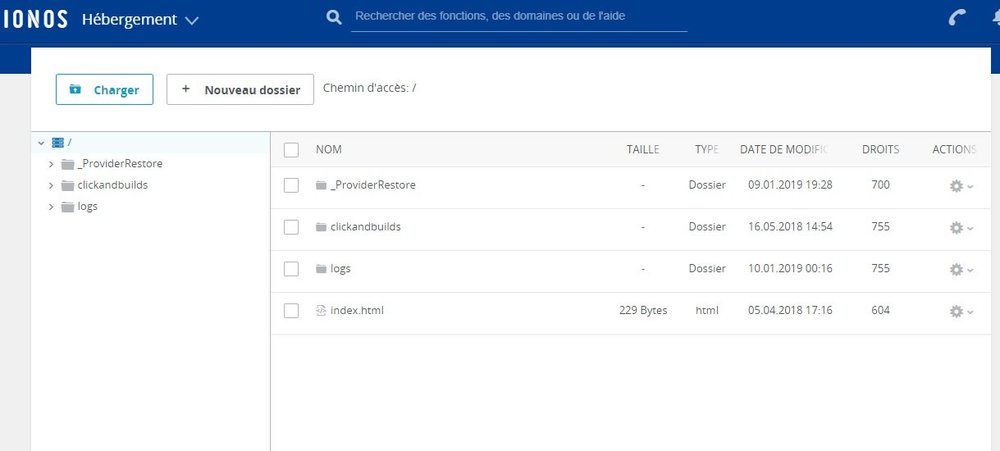
Task: Click the Charger upload button
Action: (x=105, y=89)
